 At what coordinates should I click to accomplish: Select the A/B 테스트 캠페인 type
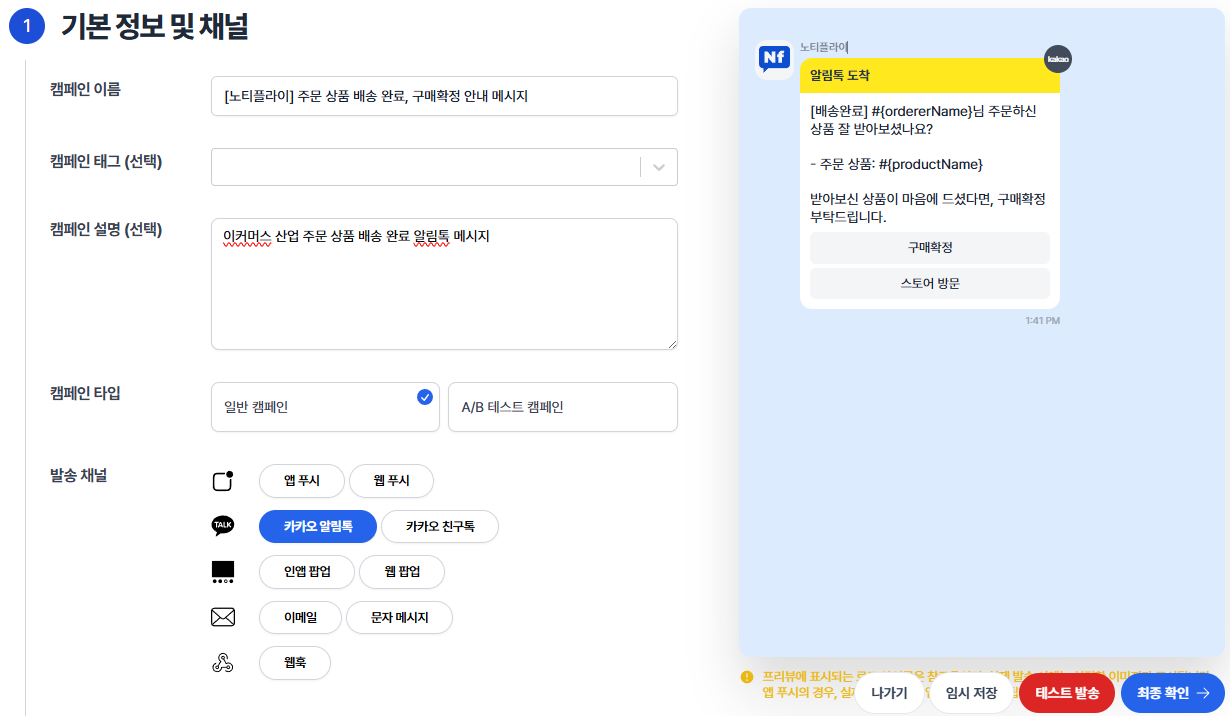562,407
